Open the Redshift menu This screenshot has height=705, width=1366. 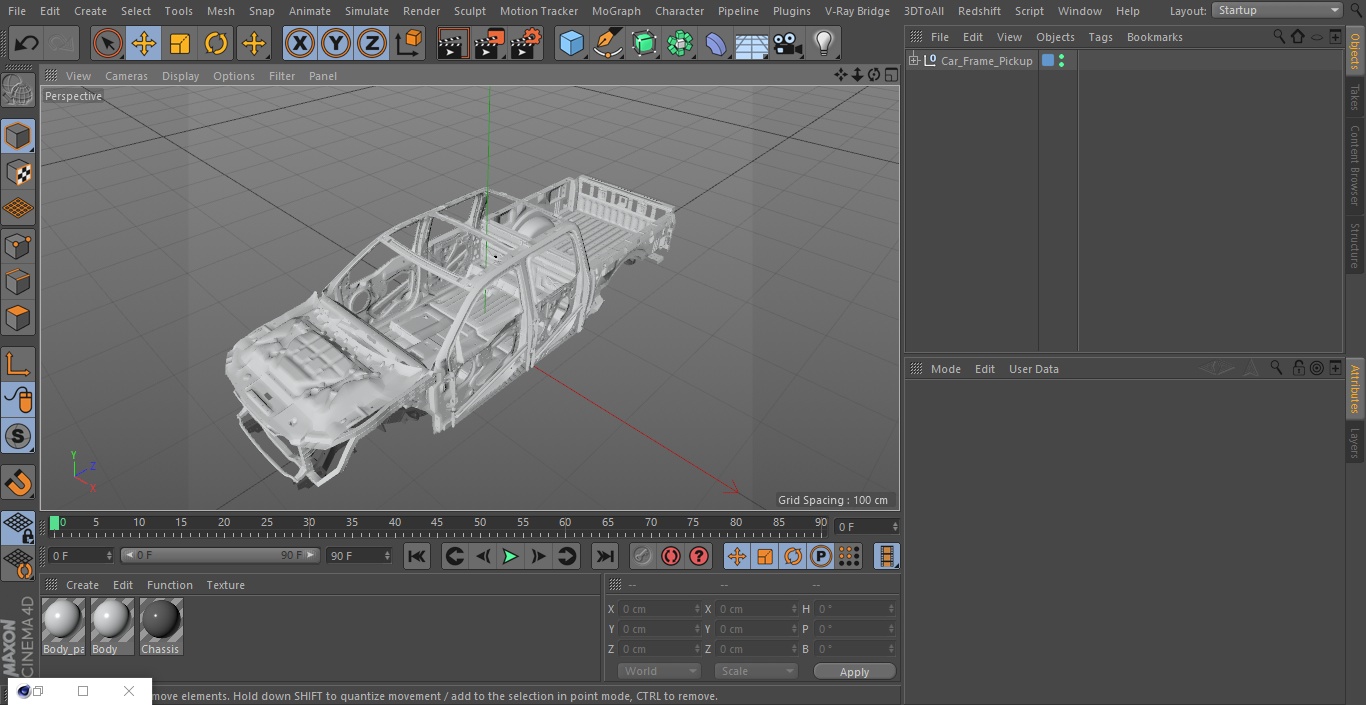click(979, 11)
